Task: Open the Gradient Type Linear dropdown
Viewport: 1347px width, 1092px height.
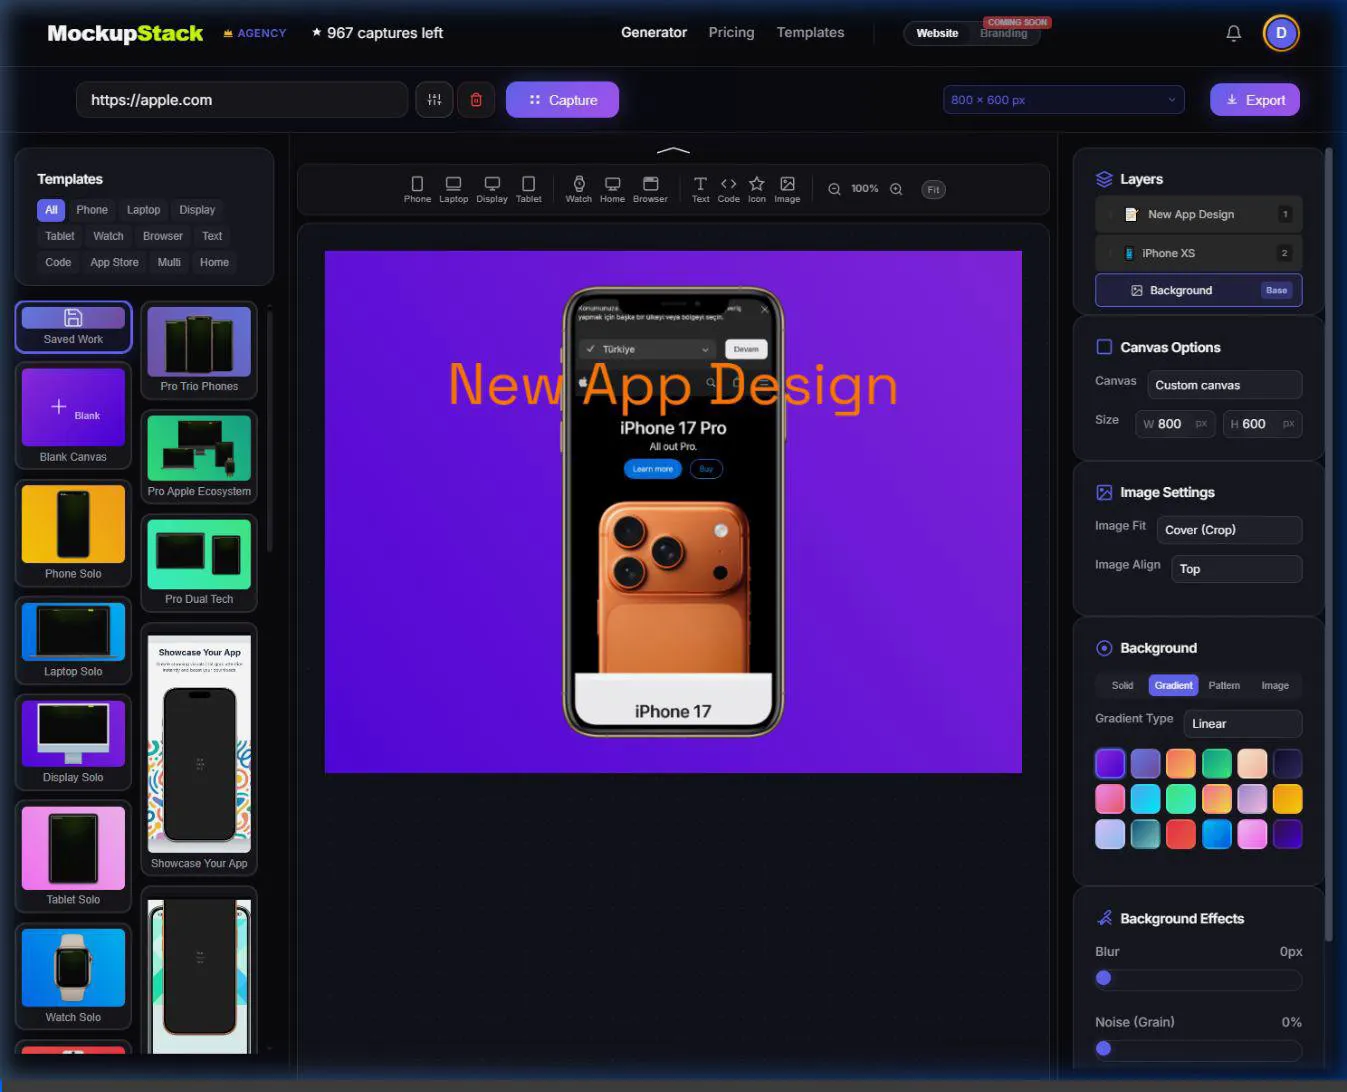Action: coord(1243,724)
